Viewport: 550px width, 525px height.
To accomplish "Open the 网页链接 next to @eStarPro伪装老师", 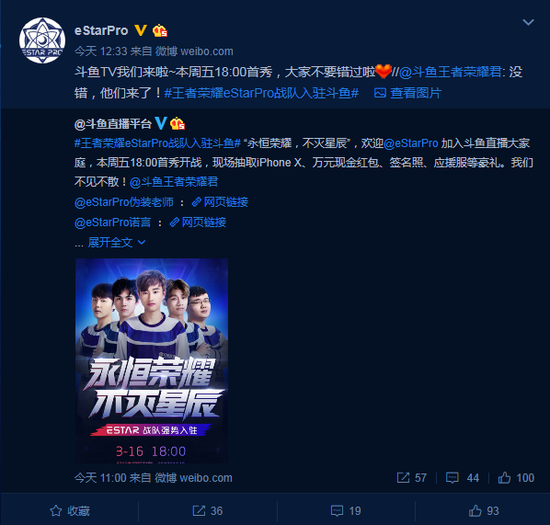I will (220, 202).
